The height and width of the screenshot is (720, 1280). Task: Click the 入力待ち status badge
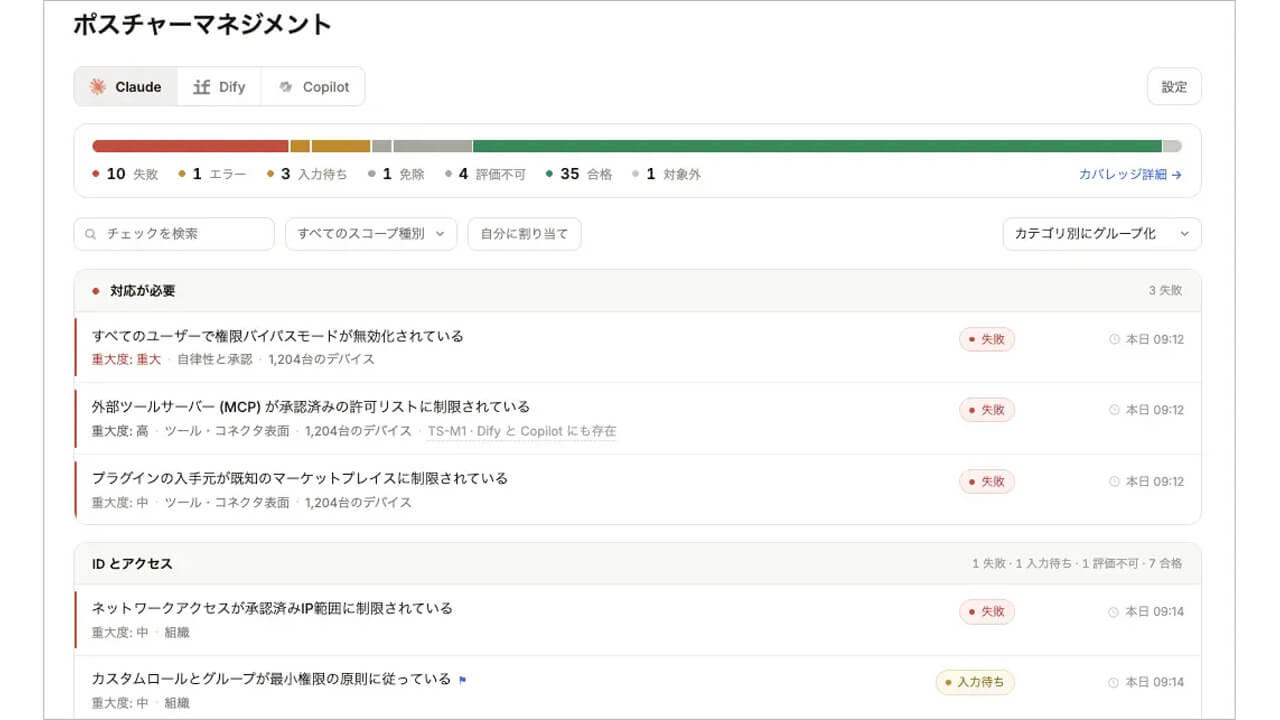point(975,683)
